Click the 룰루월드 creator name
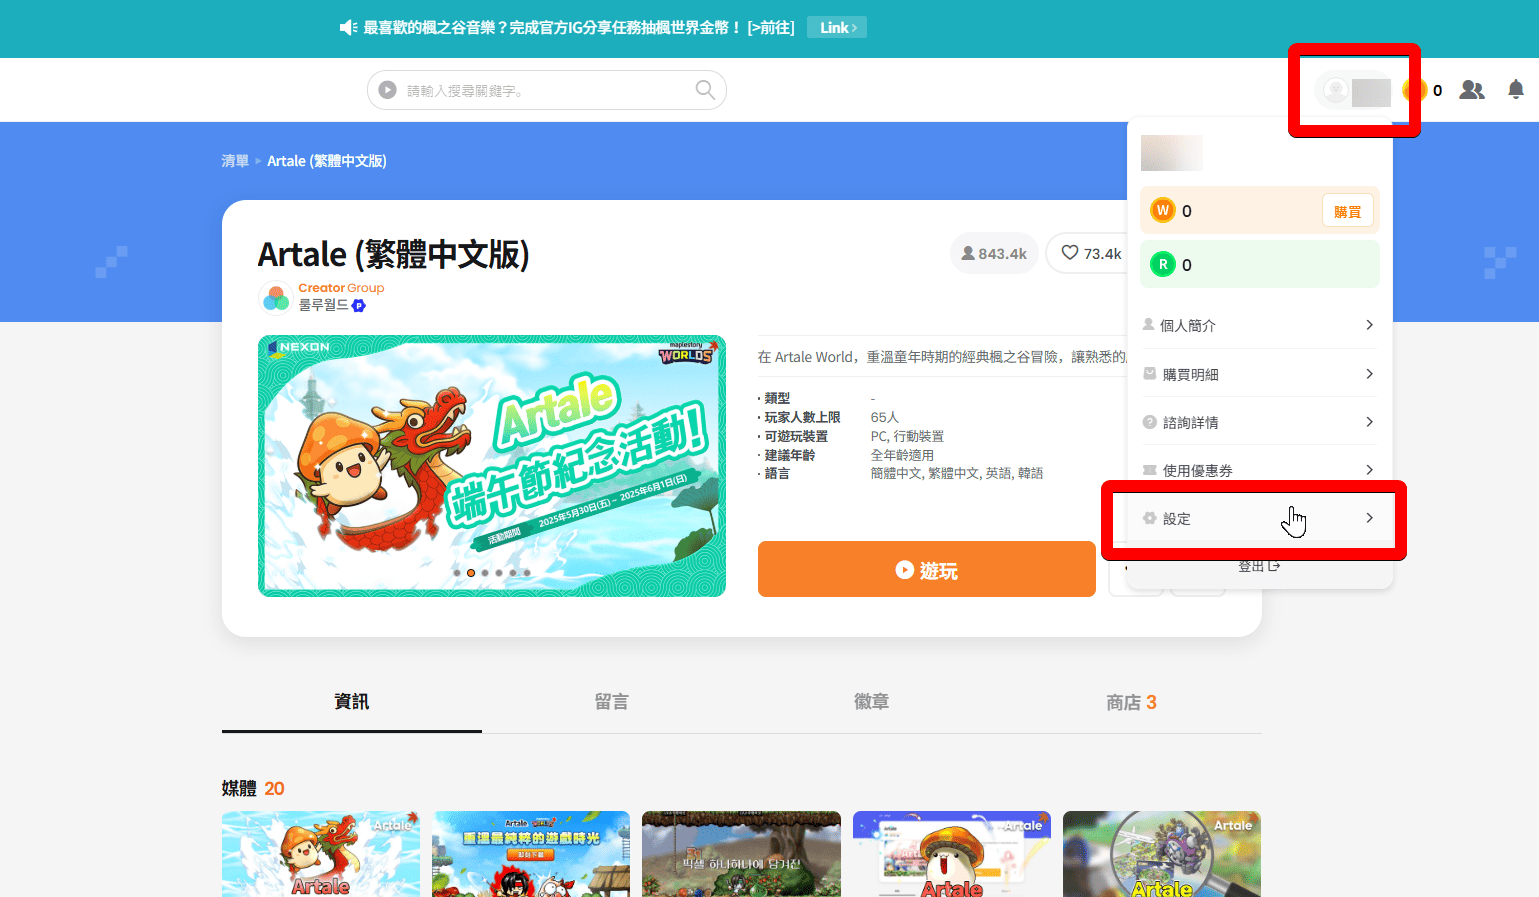The height and width of the screenshot is (897, 1539). pyautogui.click(x=323, y=305)
